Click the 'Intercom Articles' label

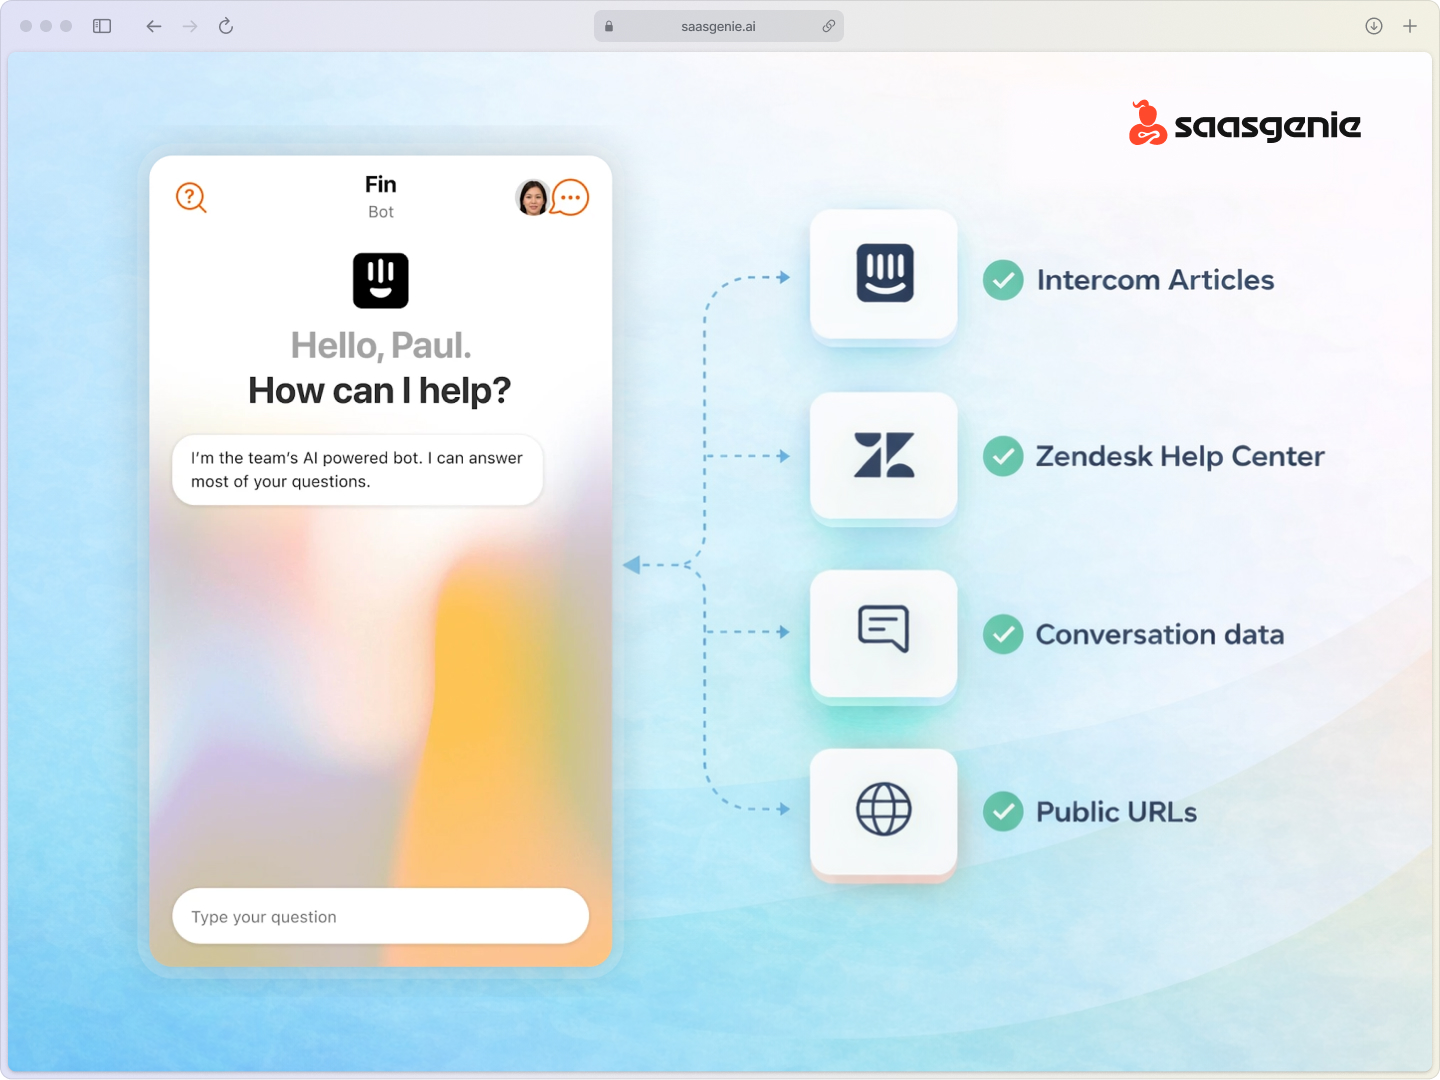[1156, 280]
